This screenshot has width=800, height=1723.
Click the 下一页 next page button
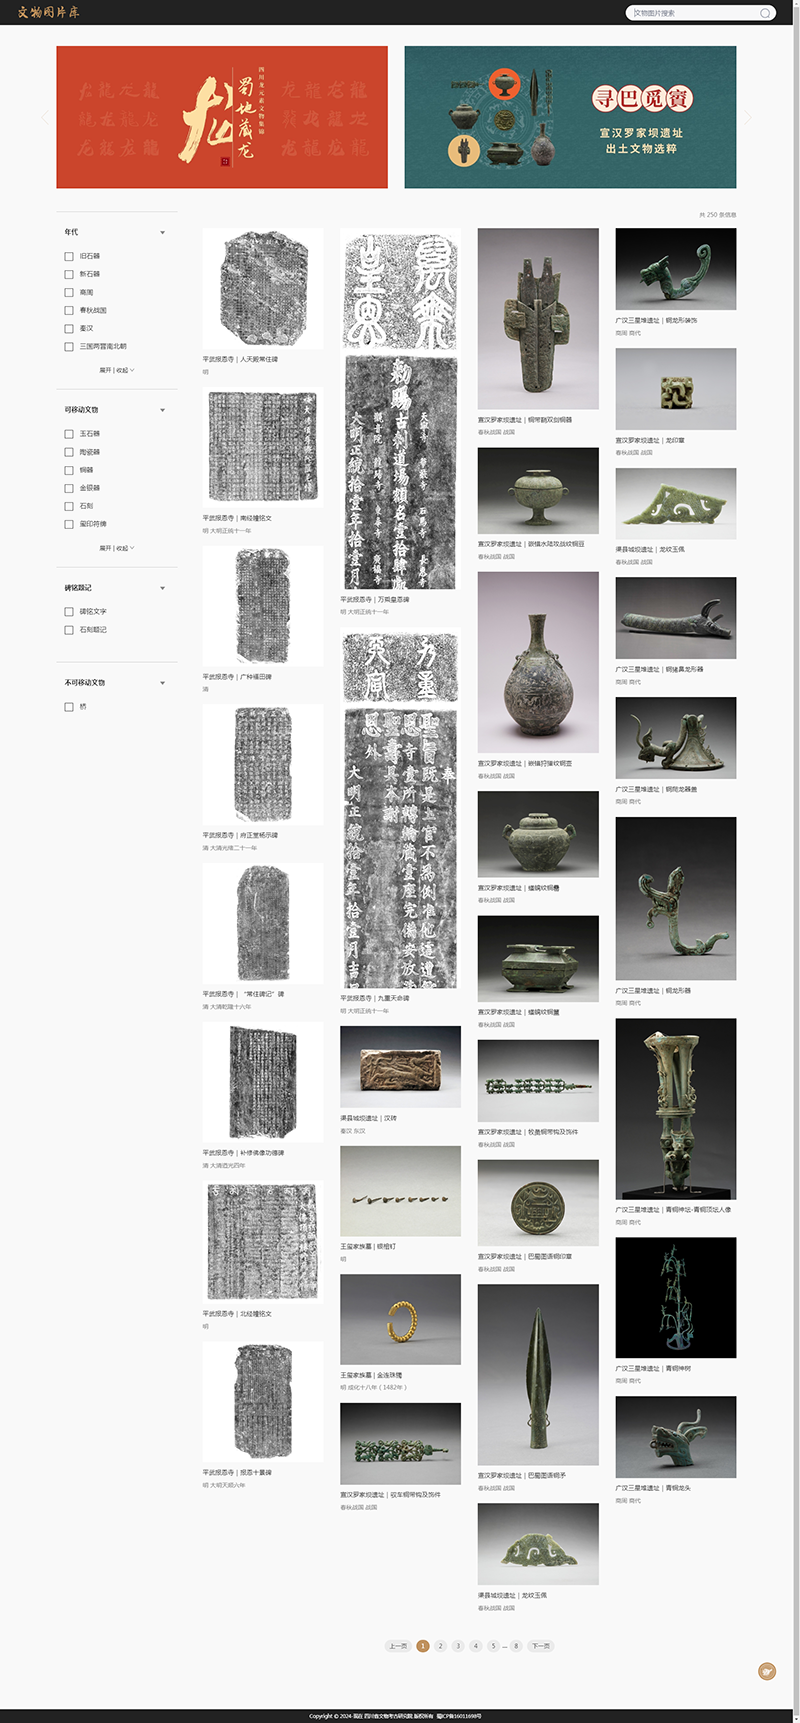[x=541, y=1646]
